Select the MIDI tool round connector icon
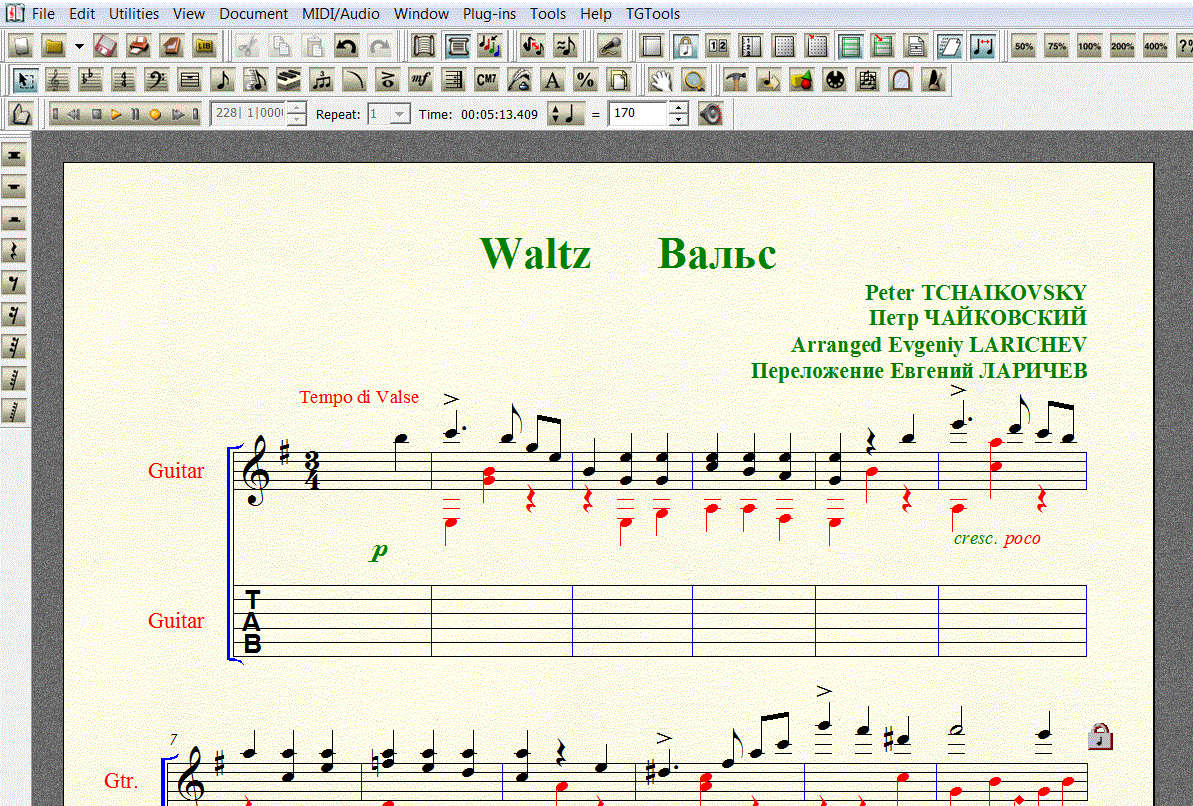Screen dimensions: 1193x806 click(835, 80)
